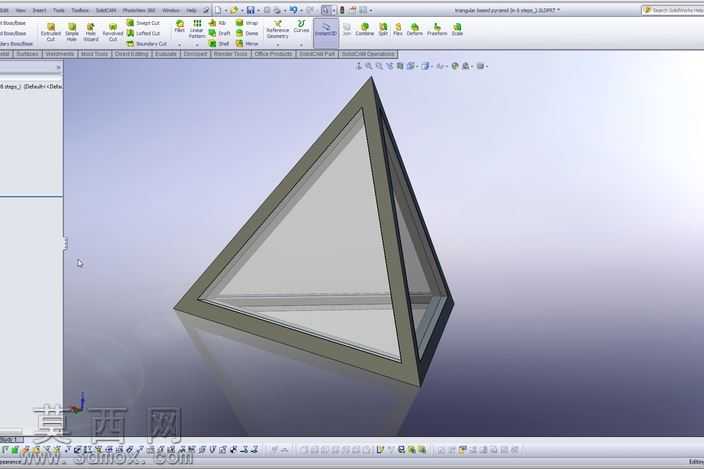Select the Simple Hole tool

tap(72, 32)
